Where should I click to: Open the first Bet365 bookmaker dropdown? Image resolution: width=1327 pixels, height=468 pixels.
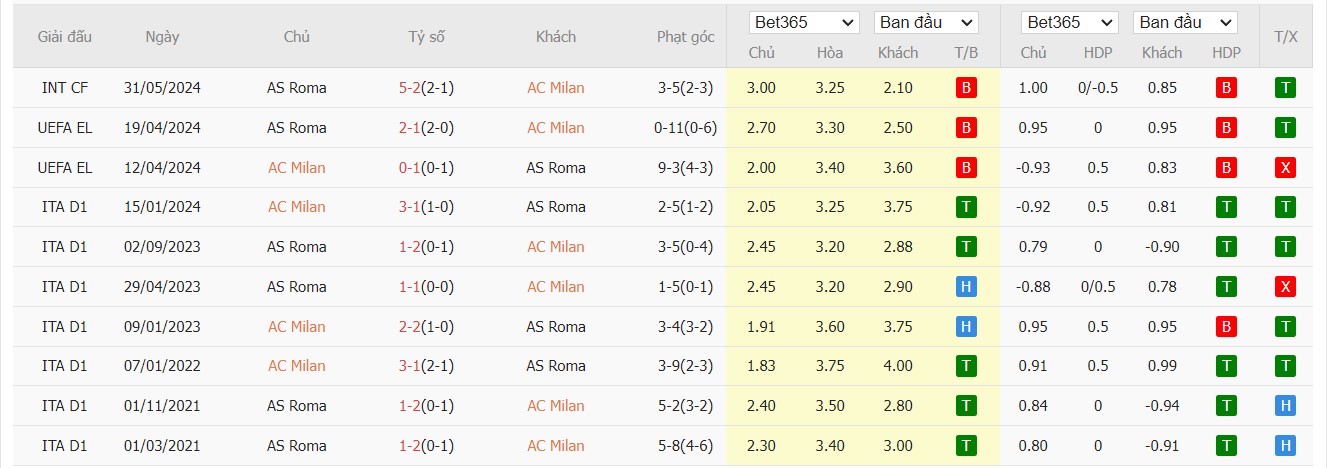click(804, 22)
